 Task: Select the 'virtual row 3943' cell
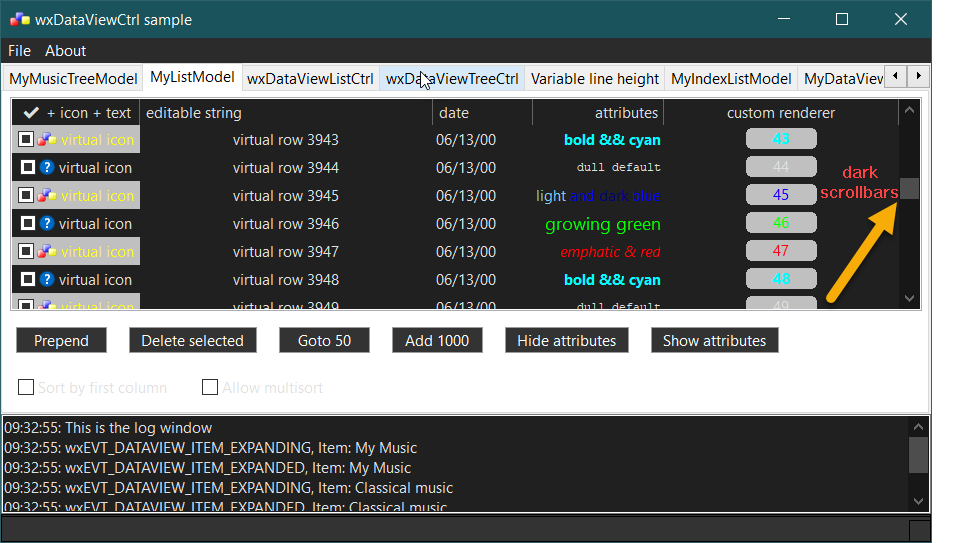click(286, 140)
